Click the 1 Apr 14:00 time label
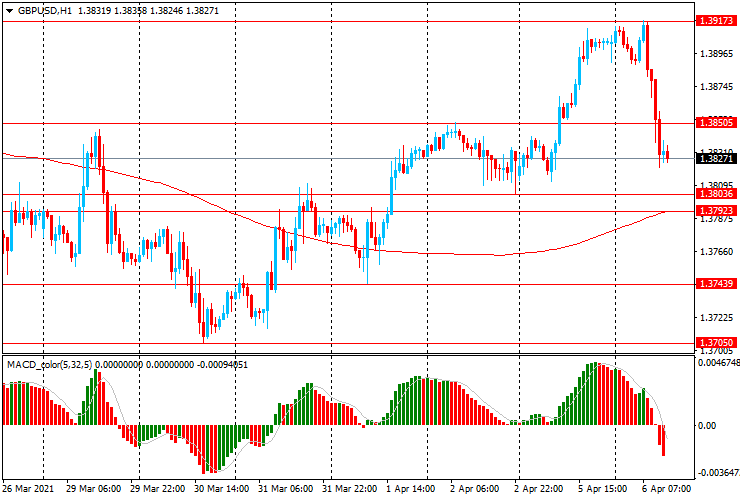Viewport: 740px width, 500px height. (x=411, y=488)
